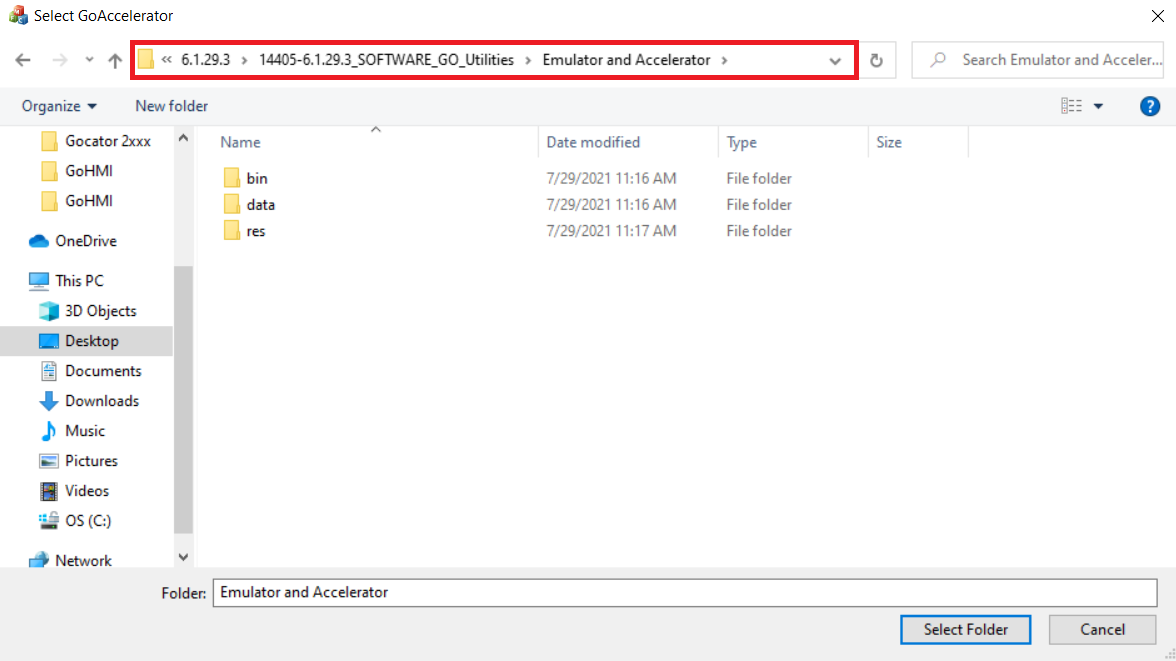Confirm with the Select Folder button

(x=965, y=629)
